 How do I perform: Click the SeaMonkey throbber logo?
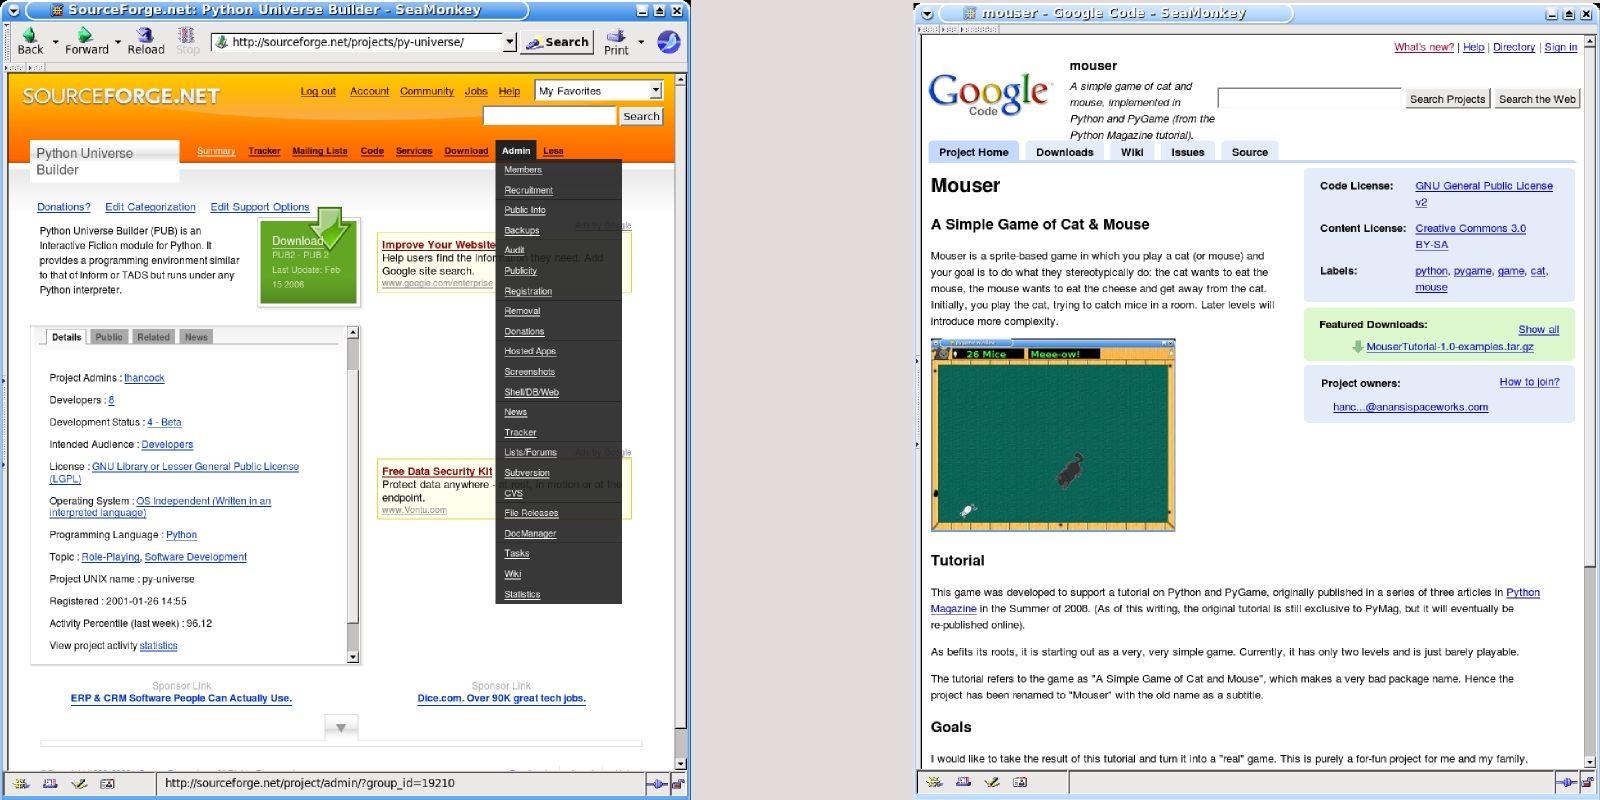[x=669, y=41]
